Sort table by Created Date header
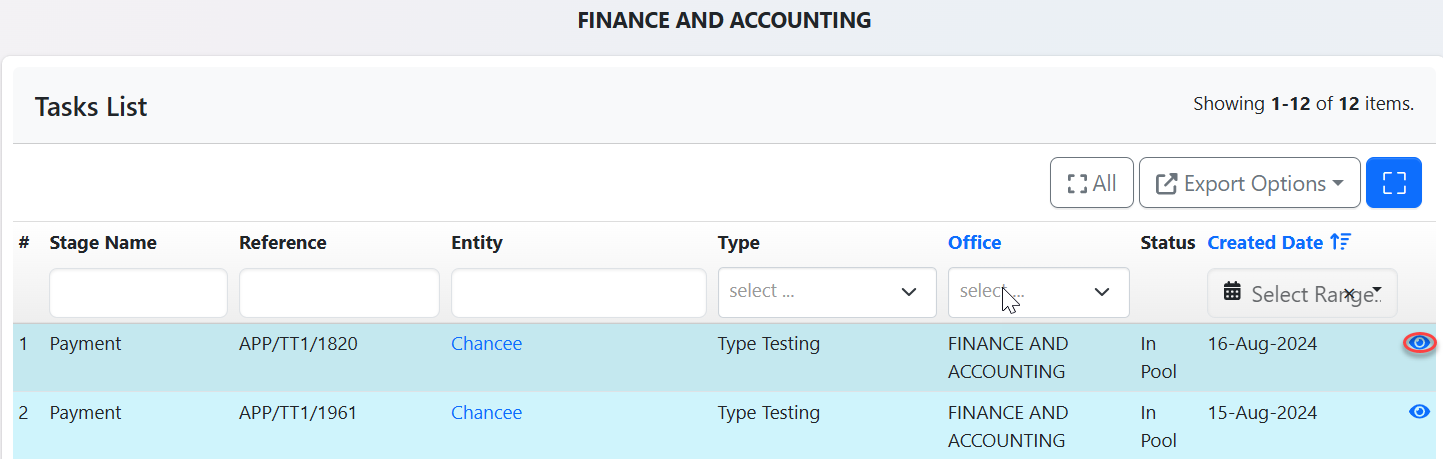 pyautogui.click(x=1266, y=242)
